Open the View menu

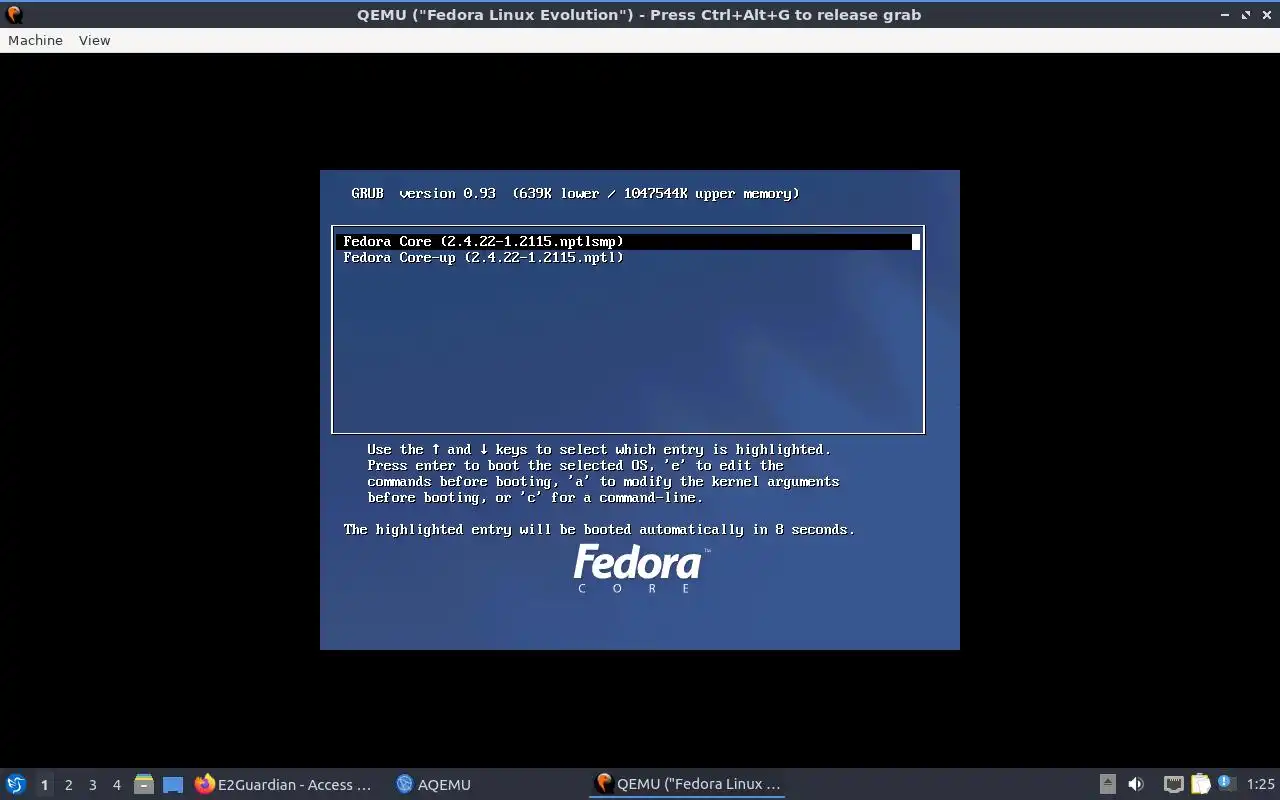pos(94,40)
